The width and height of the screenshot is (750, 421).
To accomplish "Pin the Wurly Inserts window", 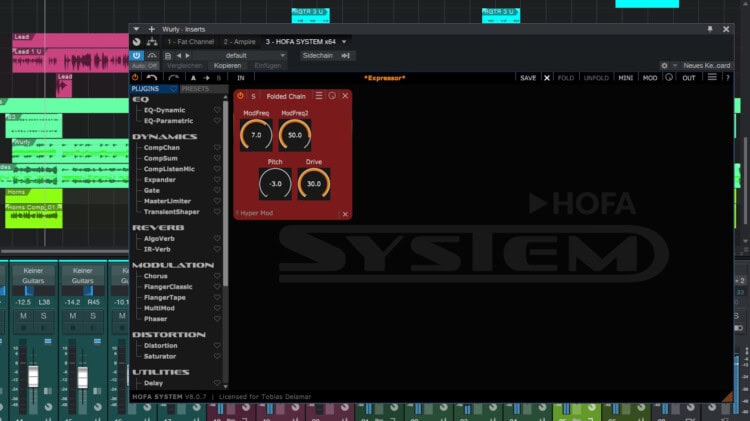I will pos(710,29).
